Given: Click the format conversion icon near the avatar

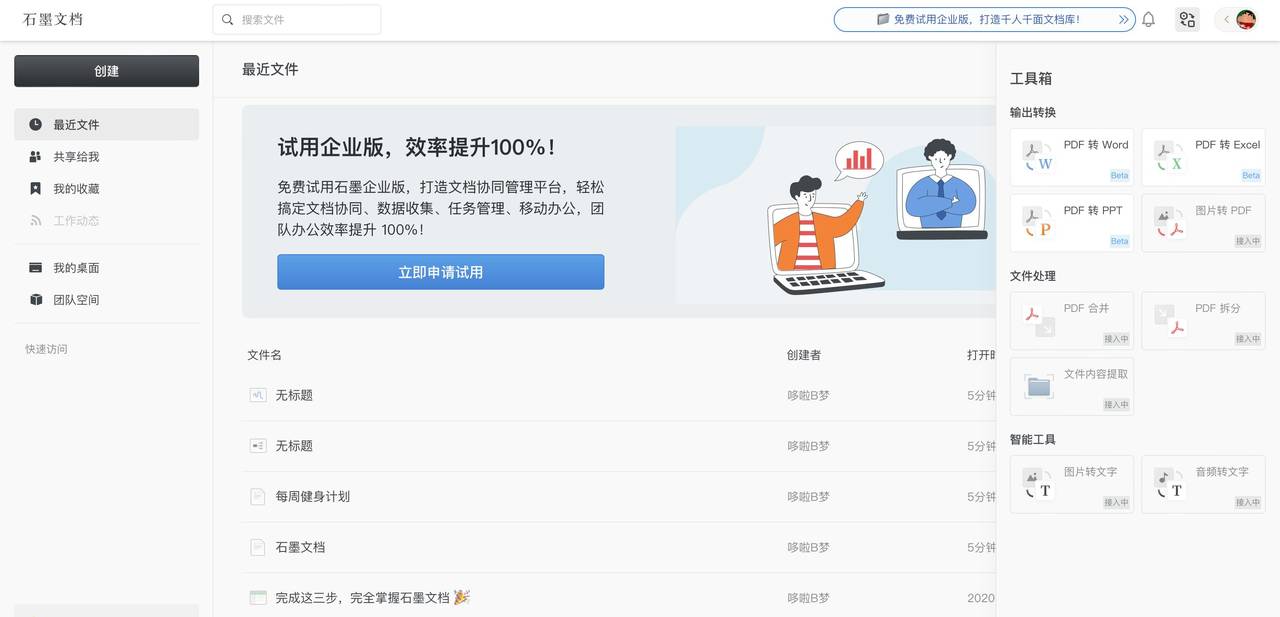Looking at the screenshot, I should [1187, 19].
